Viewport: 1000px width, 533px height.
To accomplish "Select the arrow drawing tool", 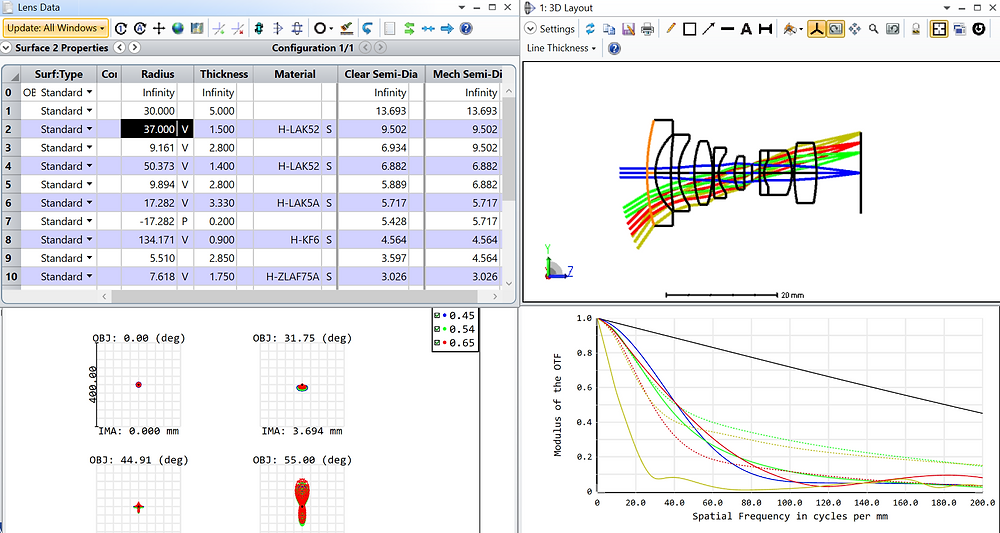I will [708, 29].
